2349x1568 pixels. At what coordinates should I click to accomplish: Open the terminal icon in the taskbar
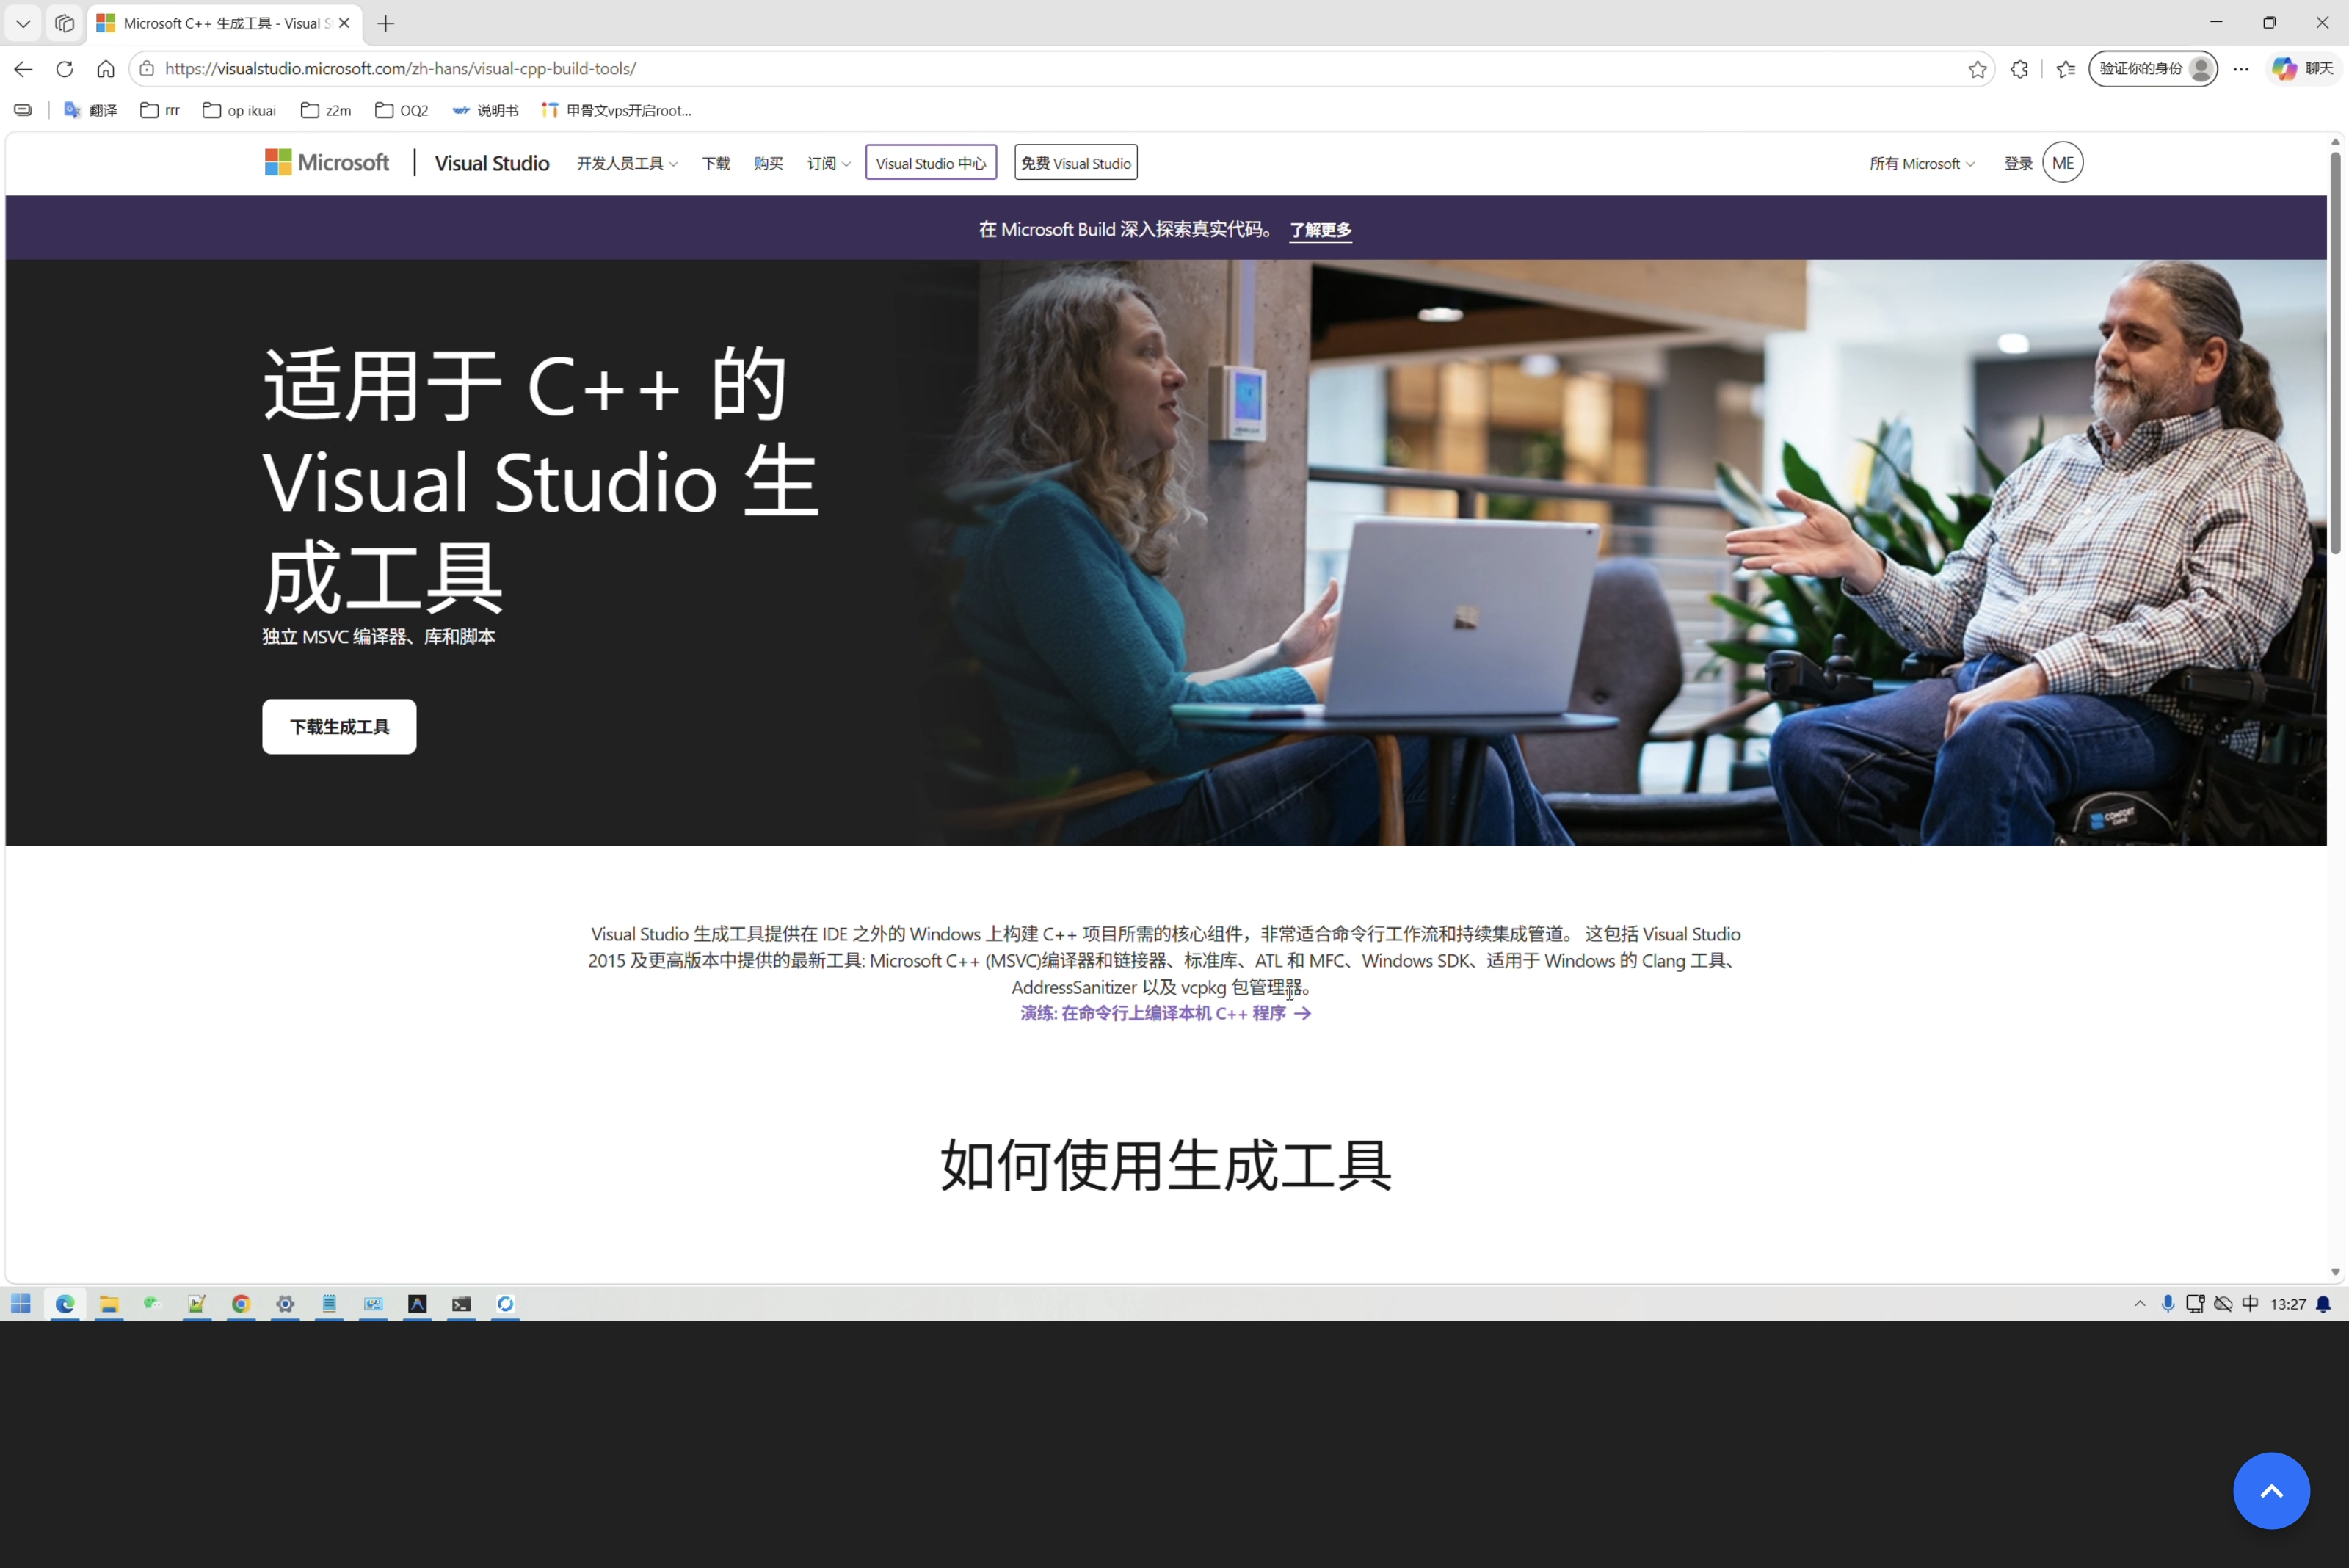(x=461, y=1303)
